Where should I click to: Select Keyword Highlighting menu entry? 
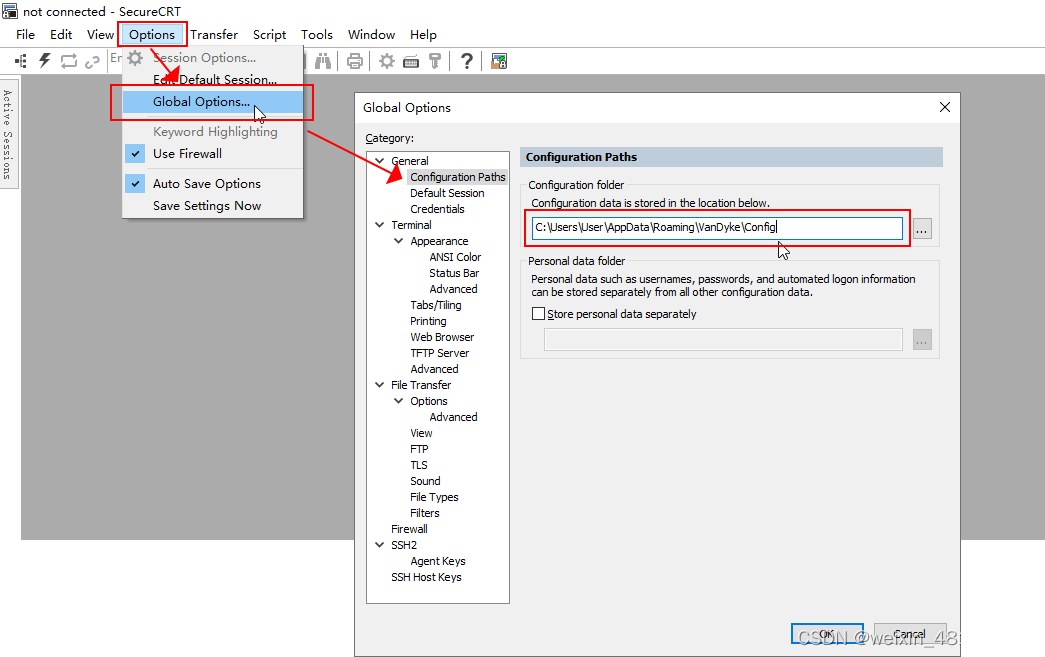pos(215,132)
